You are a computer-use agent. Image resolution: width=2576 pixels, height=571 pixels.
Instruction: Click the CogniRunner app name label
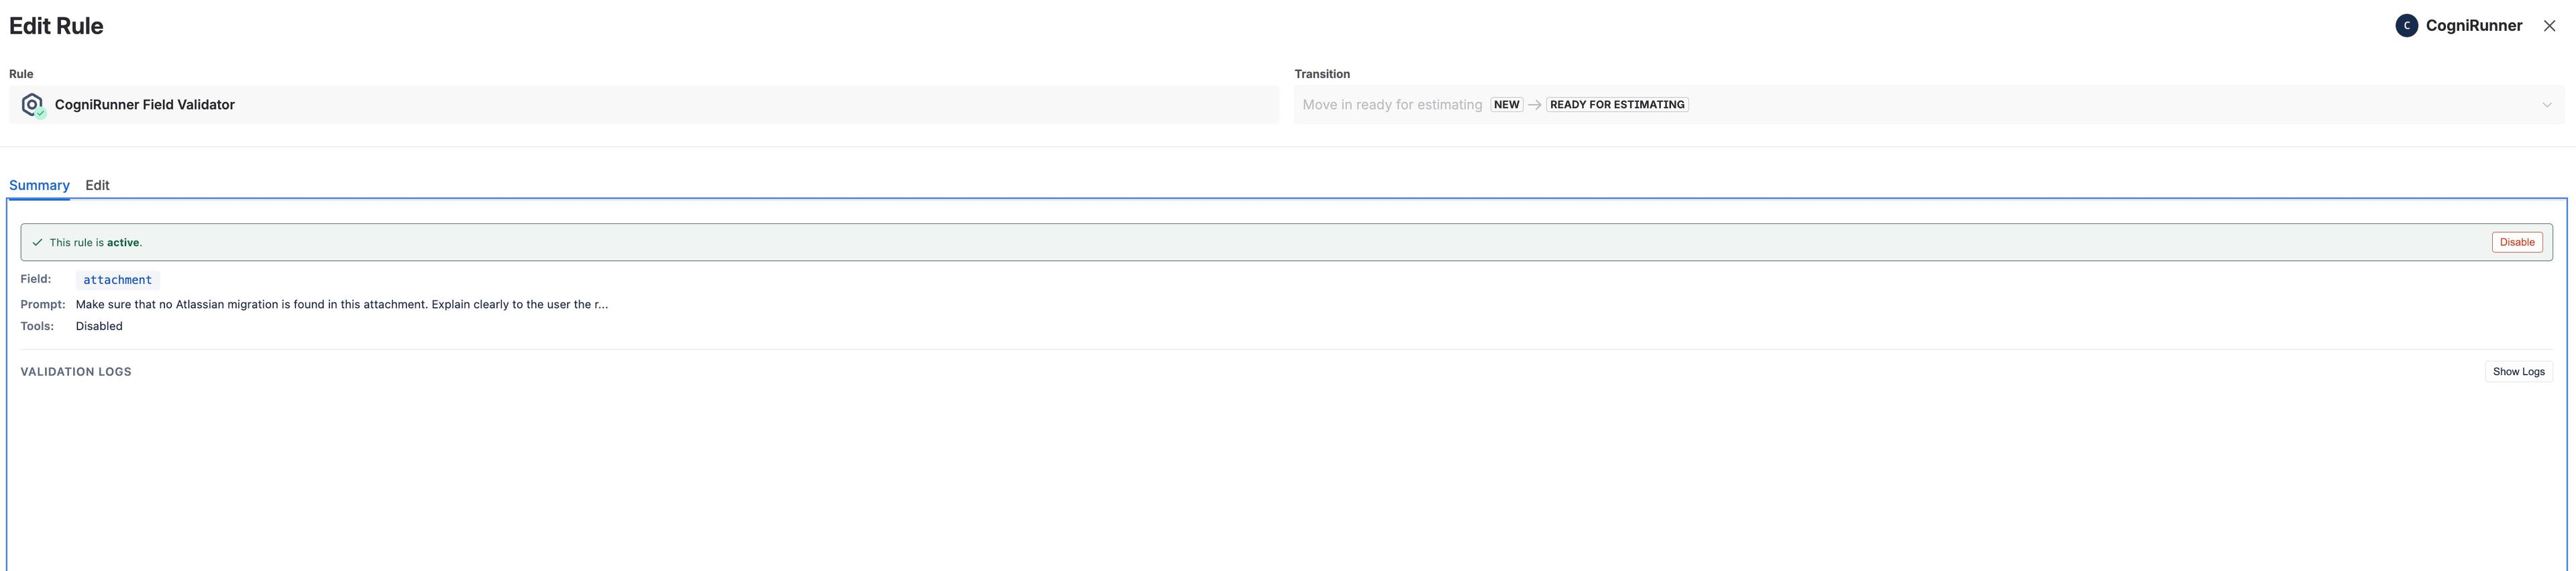point(2473,26)
